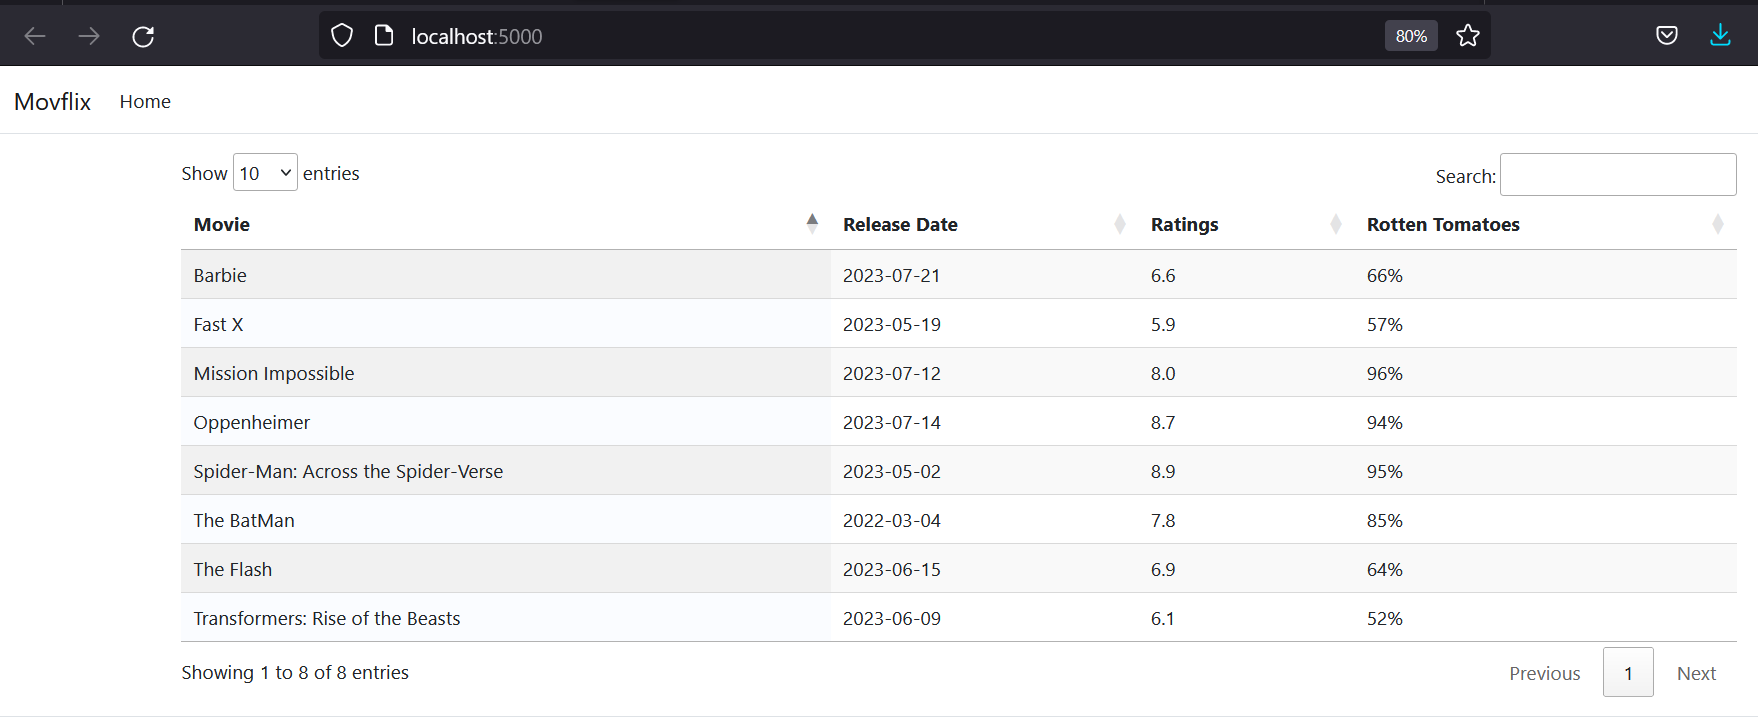The height and width of the screenshot is (720, 1758).
Task: Open the Show entries count dropdown
Action: point(265,173)
